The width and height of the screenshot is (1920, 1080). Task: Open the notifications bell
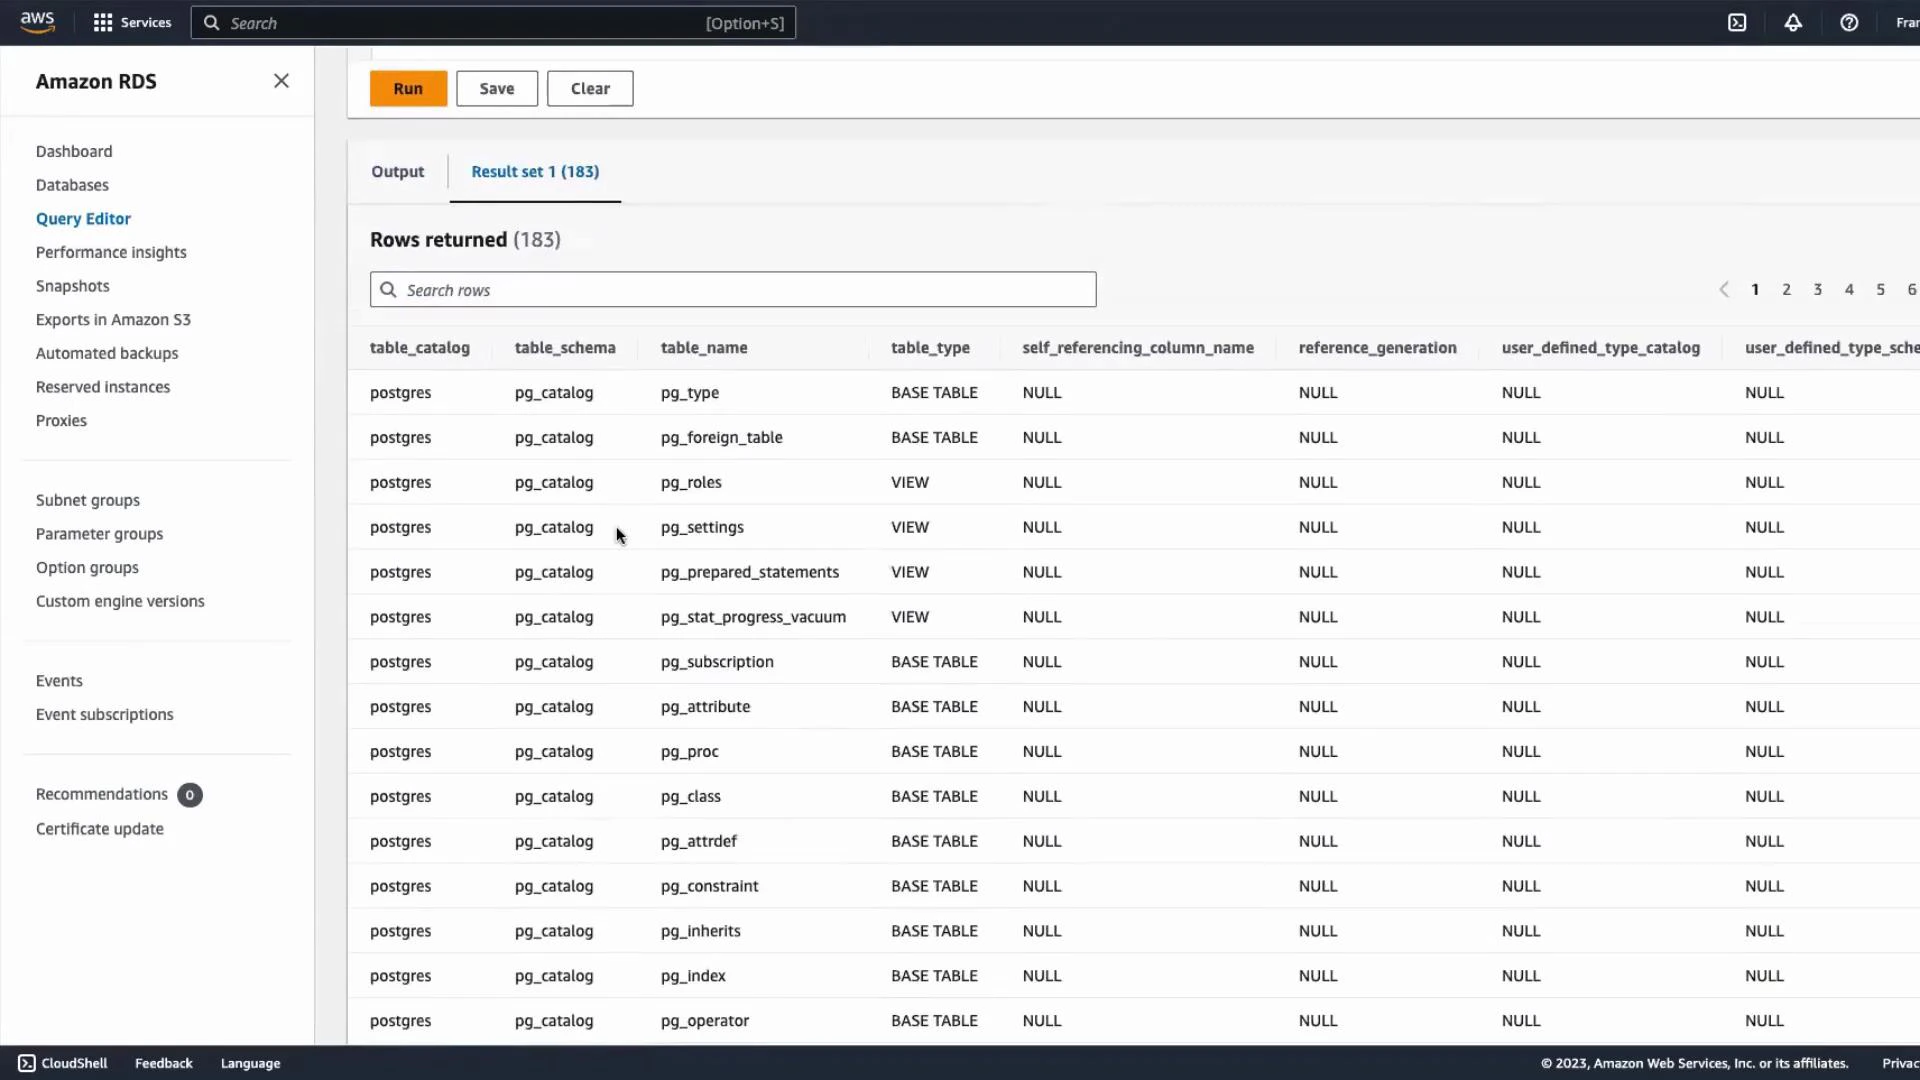coord(1793,22)
